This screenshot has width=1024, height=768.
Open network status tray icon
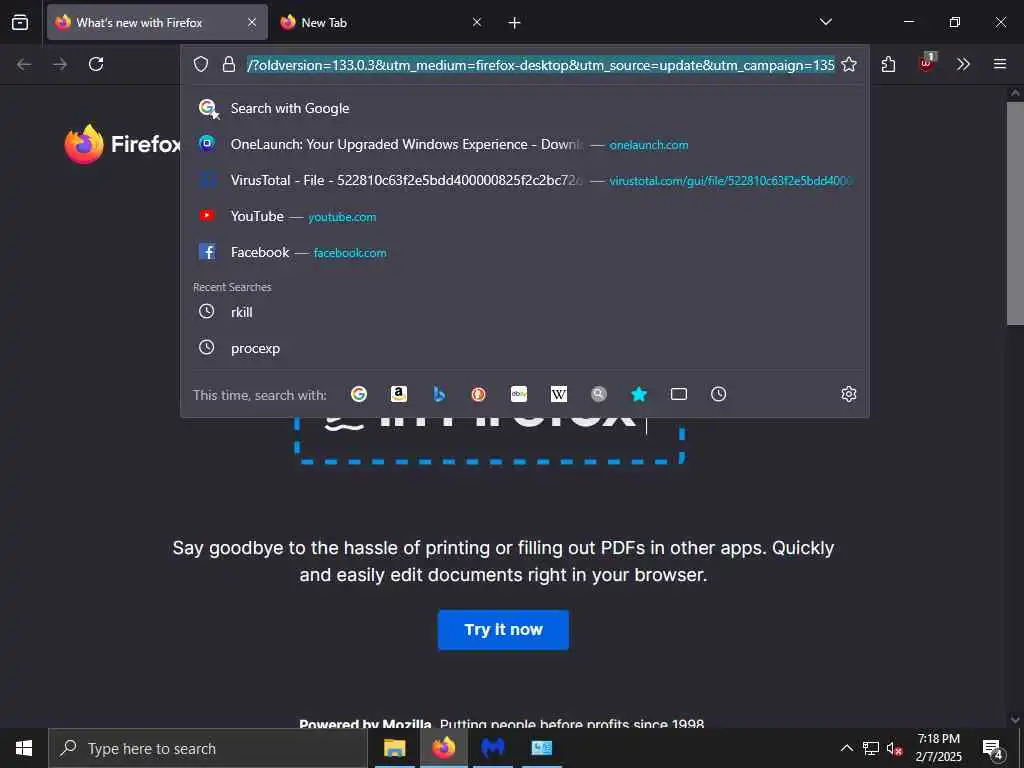pos(871,748)
